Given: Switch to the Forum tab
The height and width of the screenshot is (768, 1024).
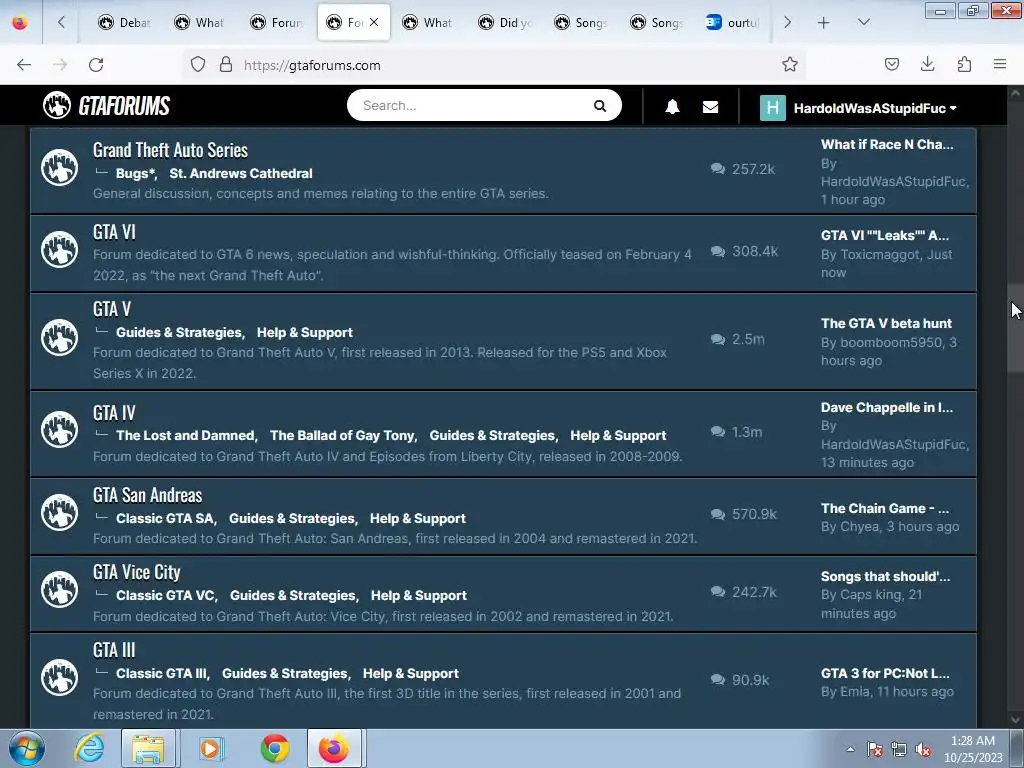Looking at the screenshot, I should click(276, 23).
